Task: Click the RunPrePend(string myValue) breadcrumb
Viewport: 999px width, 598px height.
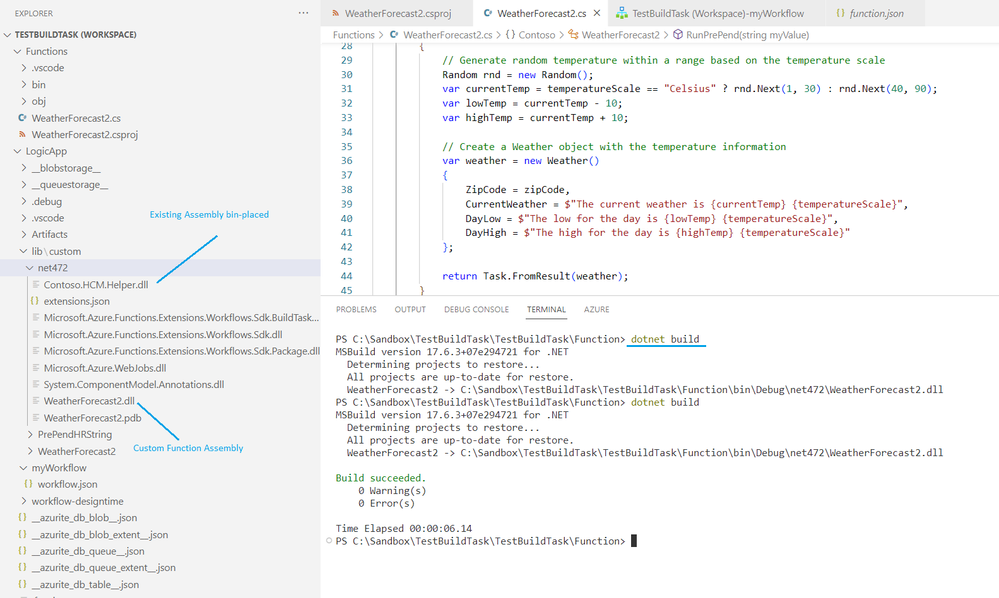Action: point(747,34)
